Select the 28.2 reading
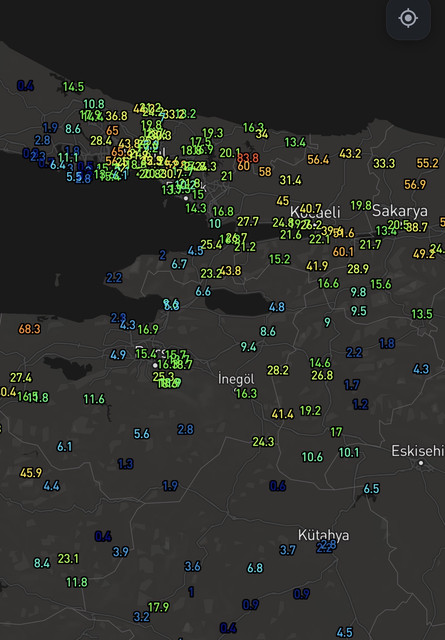Image resolution: width=445 pixels, height=640 pixels. (278, 371)
